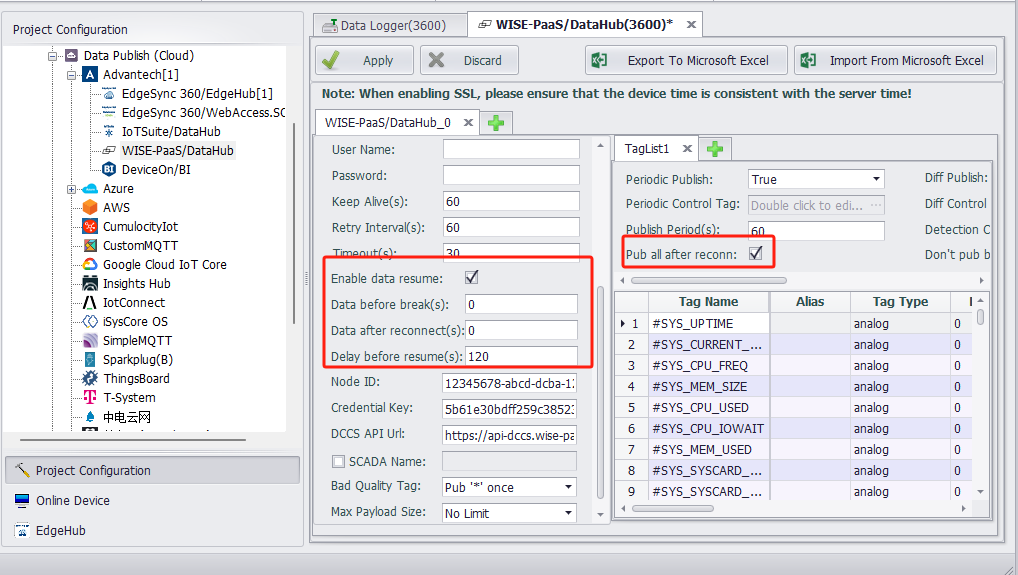Select the Sparkplug(B) icon in tree
The height and width of the screenshot is (575, 1018).
90,360
